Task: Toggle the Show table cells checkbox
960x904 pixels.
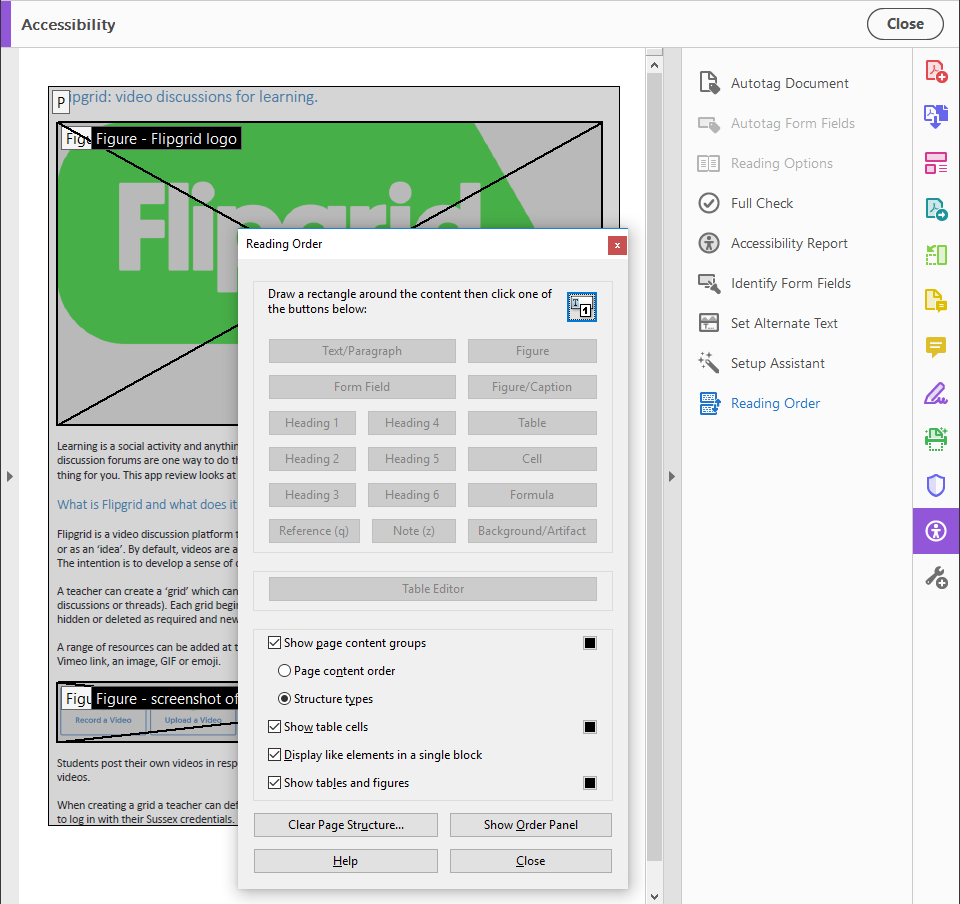Action: coord(274,727)
